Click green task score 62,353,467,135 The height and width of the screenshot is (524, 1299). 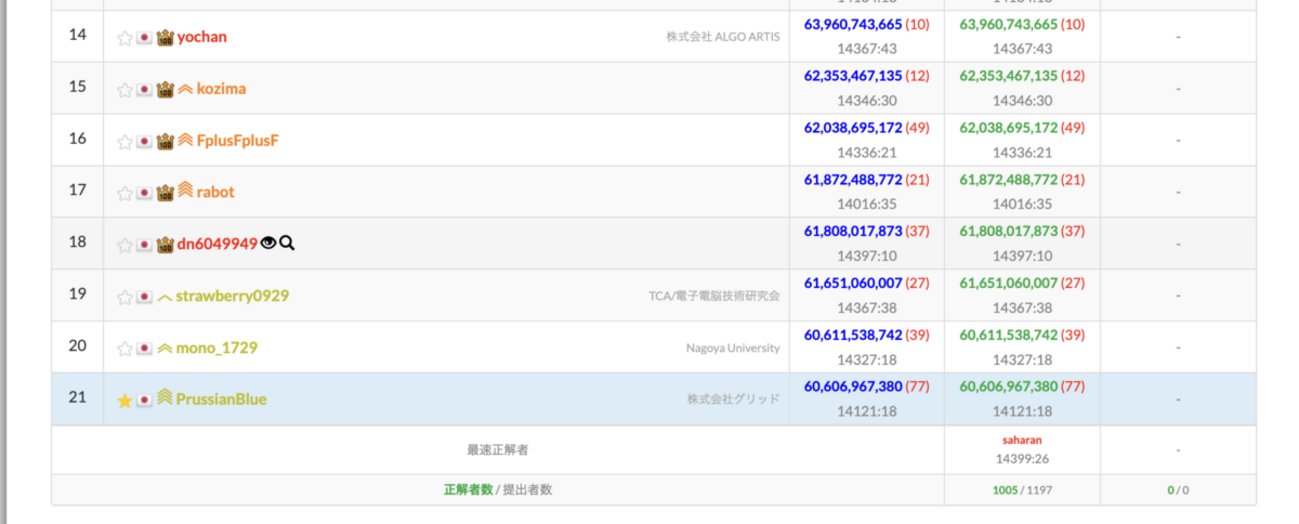1008,76
